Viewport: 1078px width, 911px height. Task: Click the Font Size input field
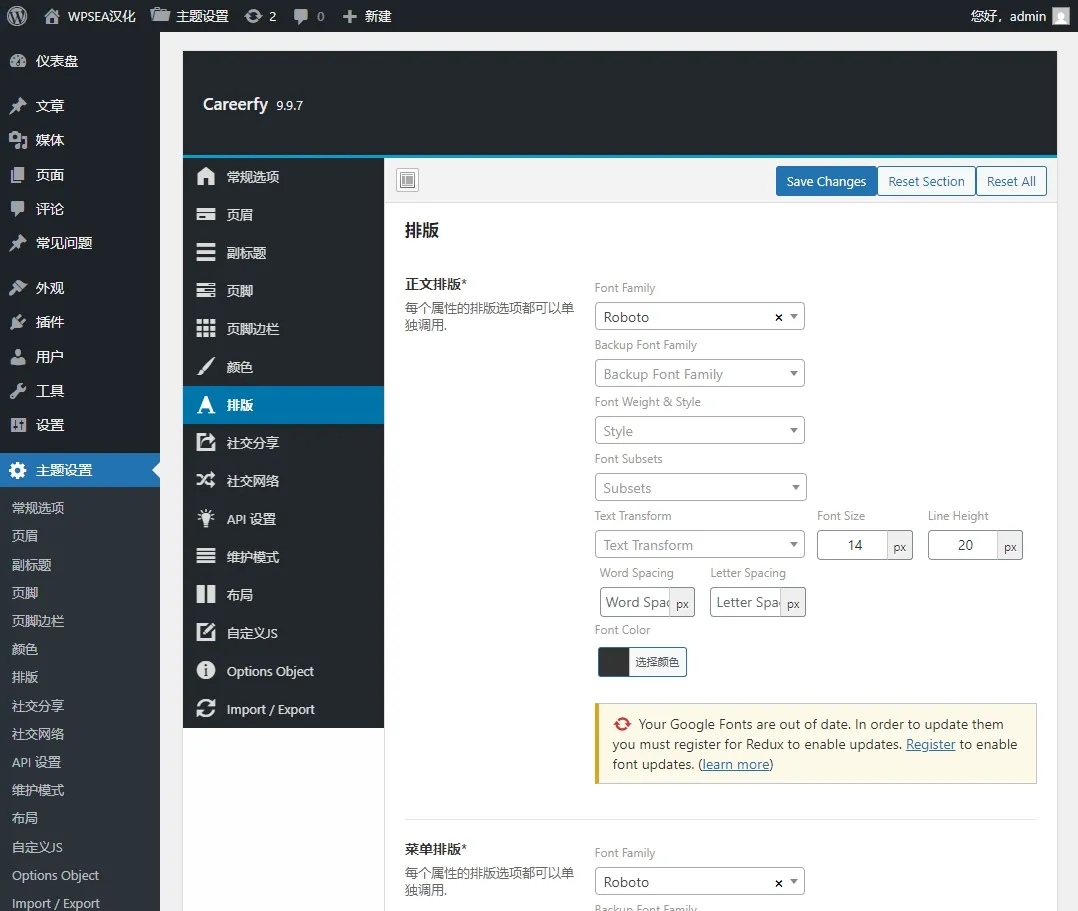coord(854,545)
